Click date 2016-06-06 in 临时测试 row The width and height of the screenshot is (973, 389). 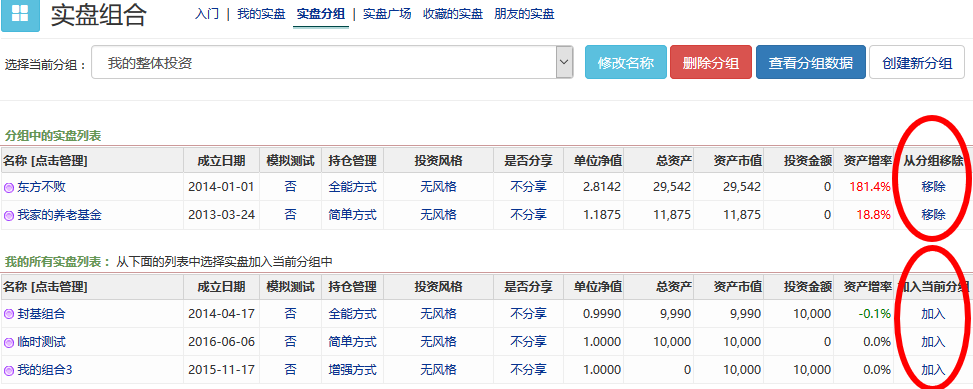coord(221,342)
